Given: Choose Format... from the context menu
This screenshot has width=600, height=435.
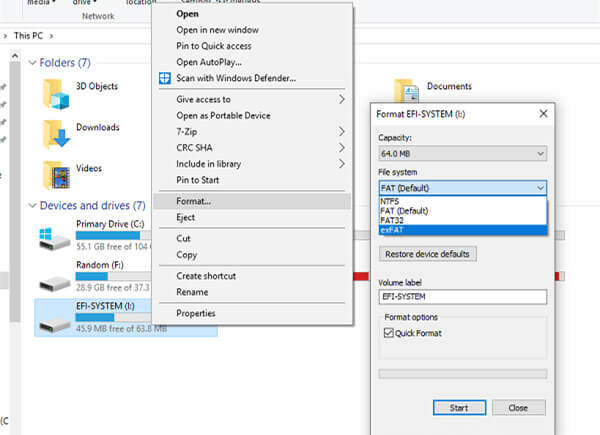Looking at the screenshot, I should pyautogui.click(x=193, y=201).
